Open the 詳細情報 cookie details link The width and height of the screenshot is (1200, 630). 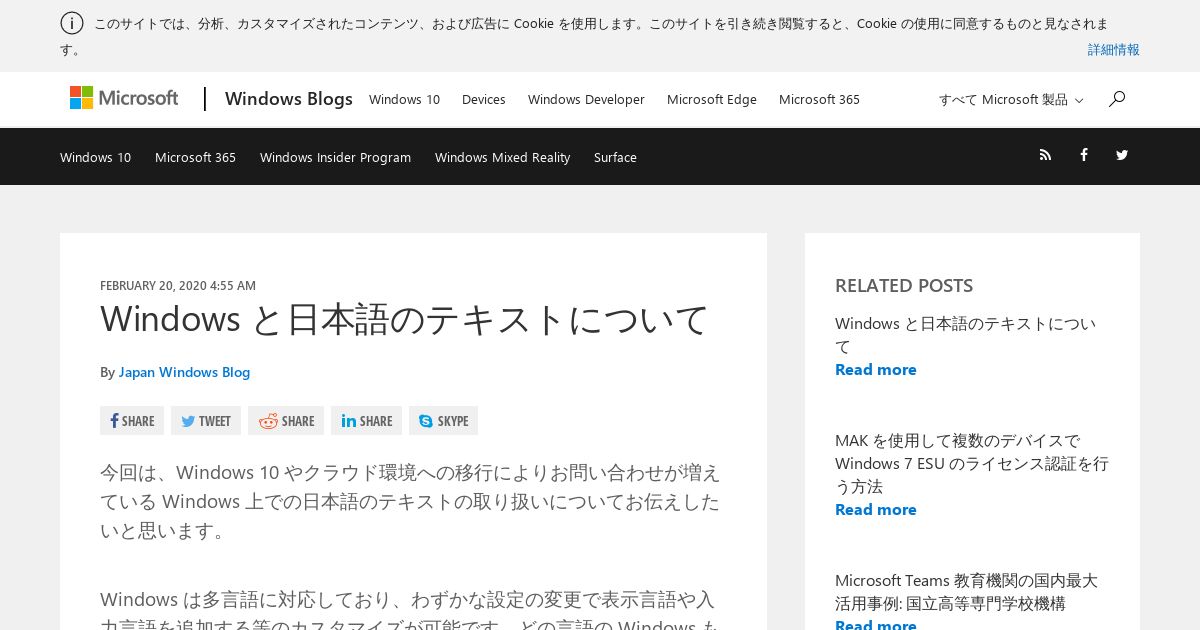[1113, 49]
